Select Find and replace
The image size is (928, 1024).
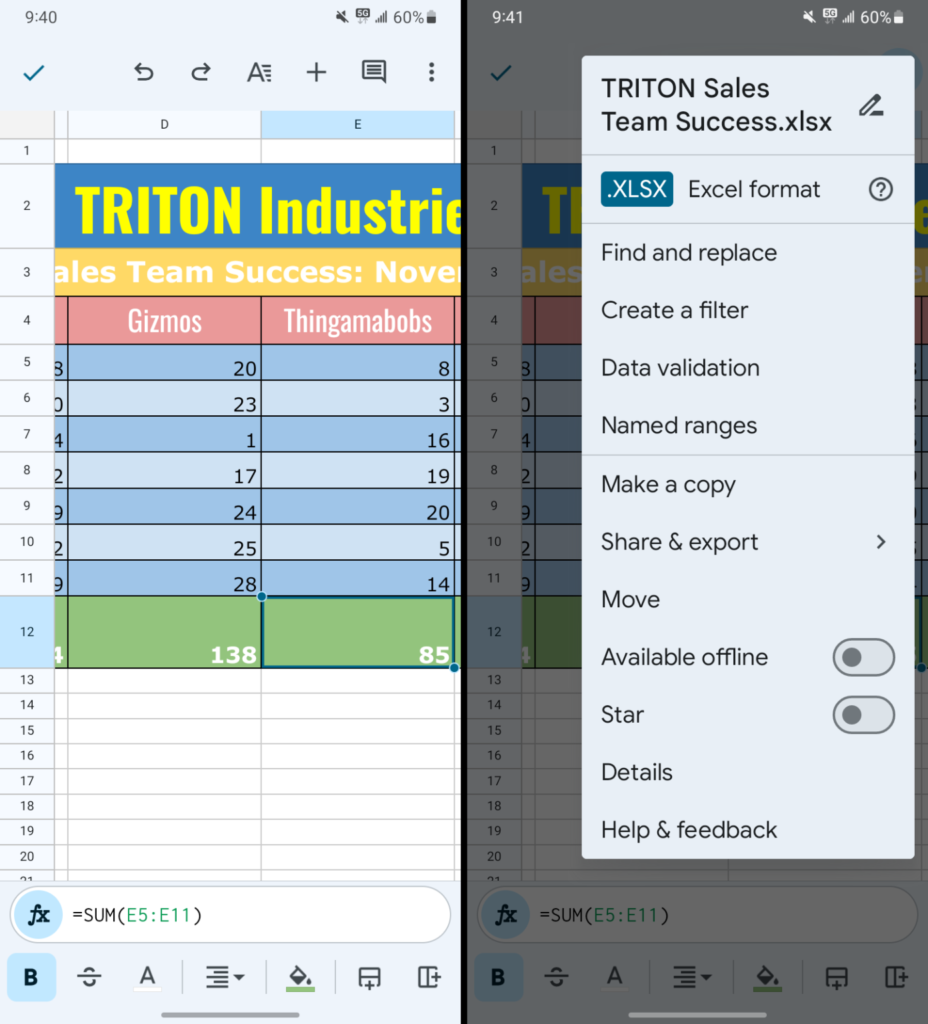pyautogui.click(x=688, y=253)
